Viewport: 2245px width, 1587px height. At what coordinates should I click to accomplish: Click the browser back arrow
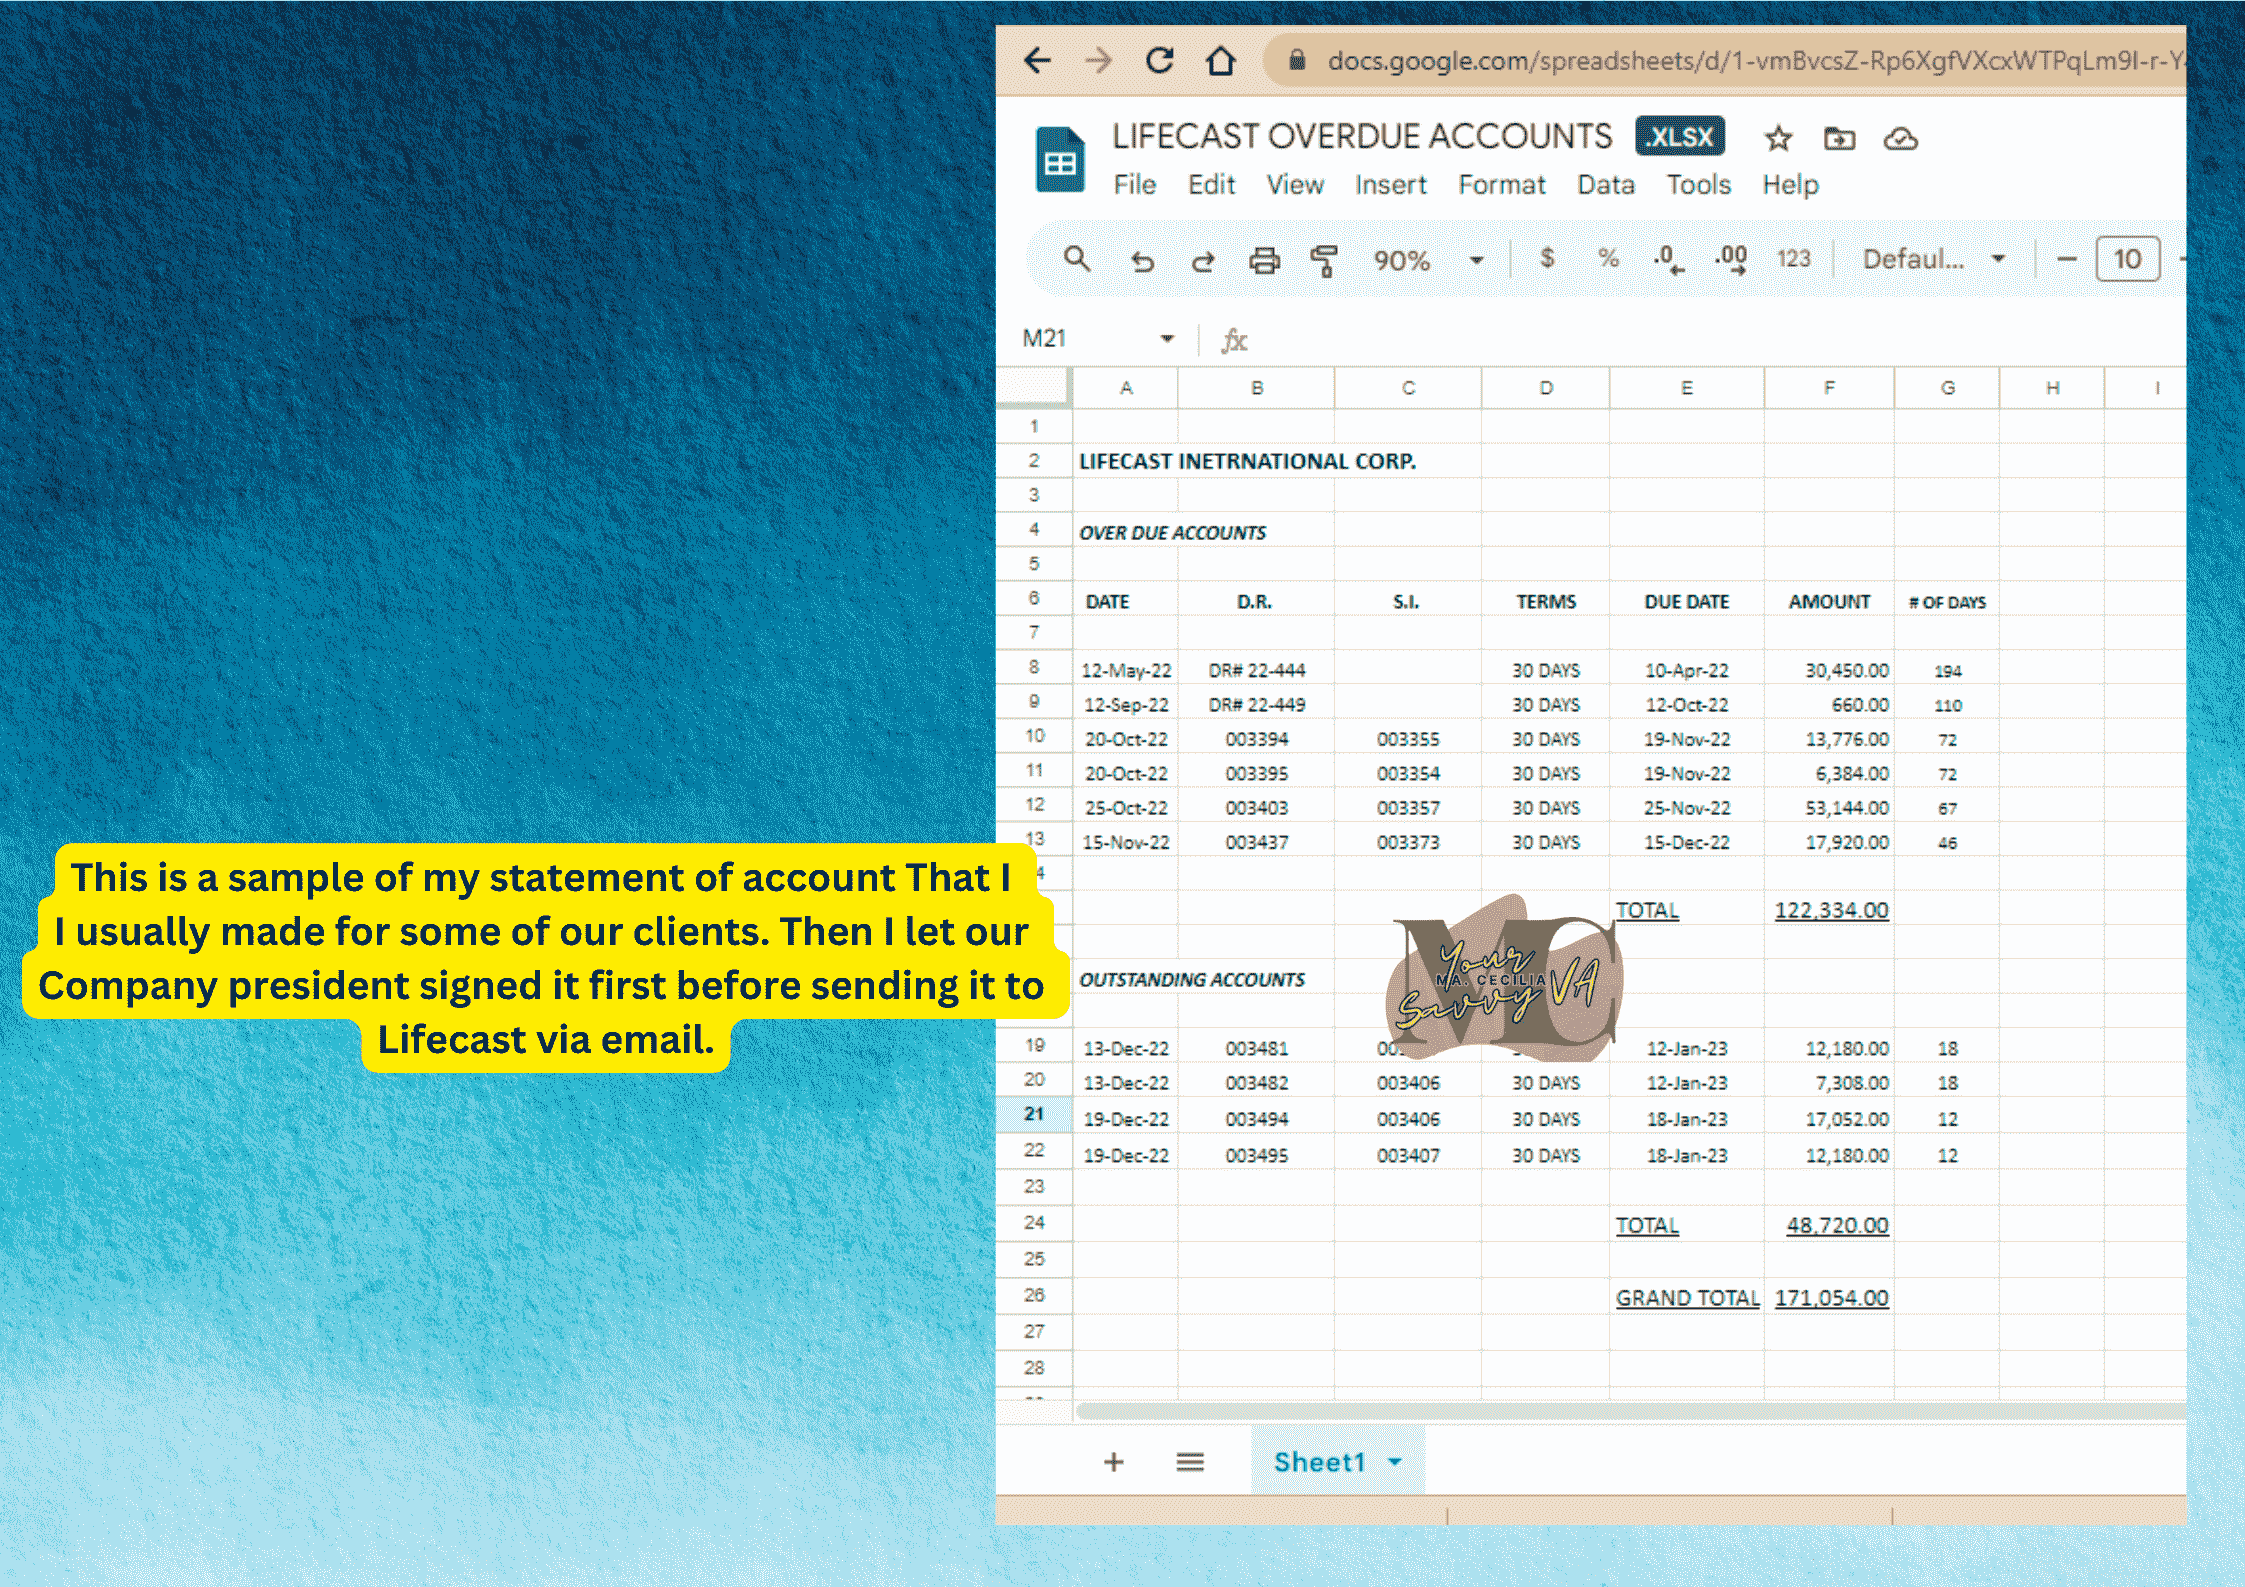pos(1037,61)
